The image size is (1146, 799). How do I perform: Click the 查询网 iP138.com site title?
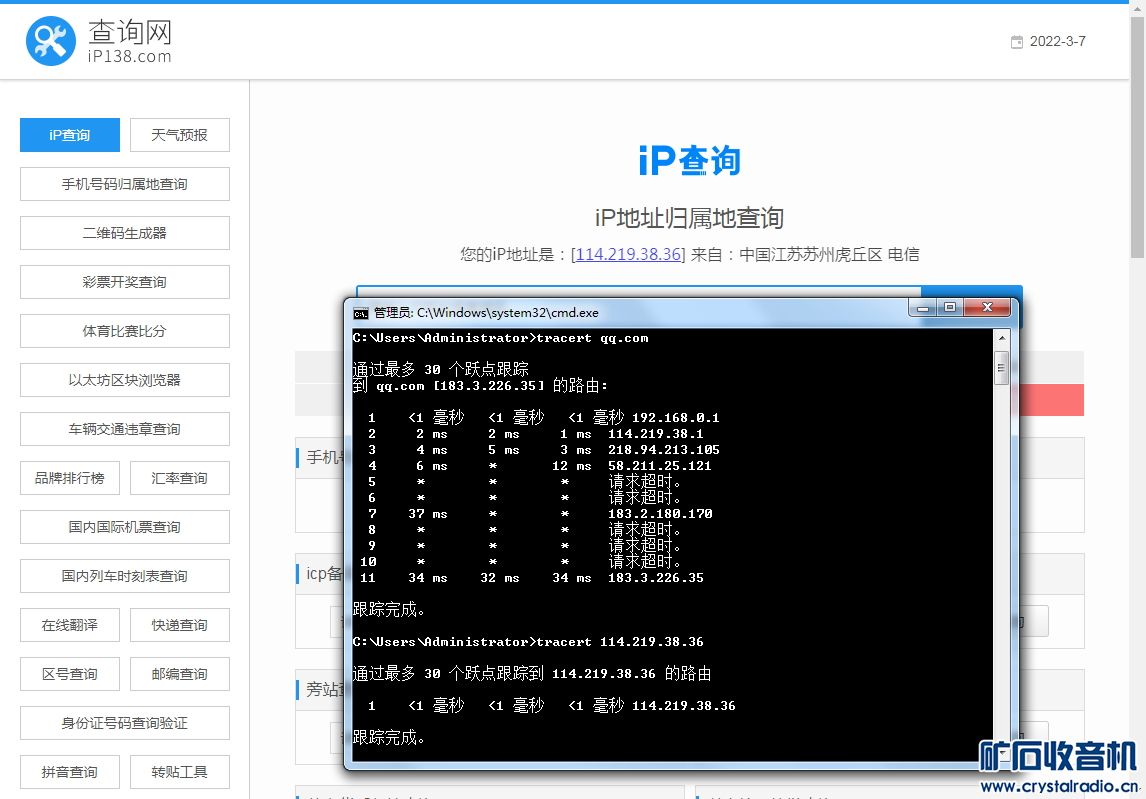tap(130, 42)
